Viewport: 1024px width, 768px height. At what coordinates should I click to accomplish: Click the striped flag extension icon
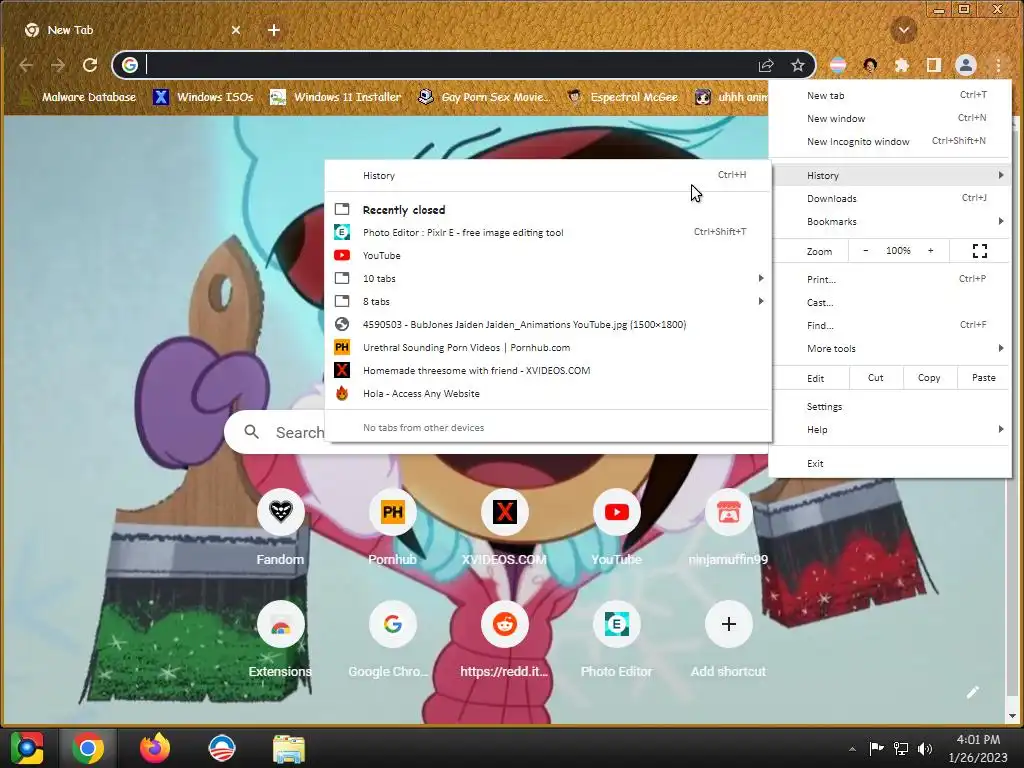click(x=838, y=65)
